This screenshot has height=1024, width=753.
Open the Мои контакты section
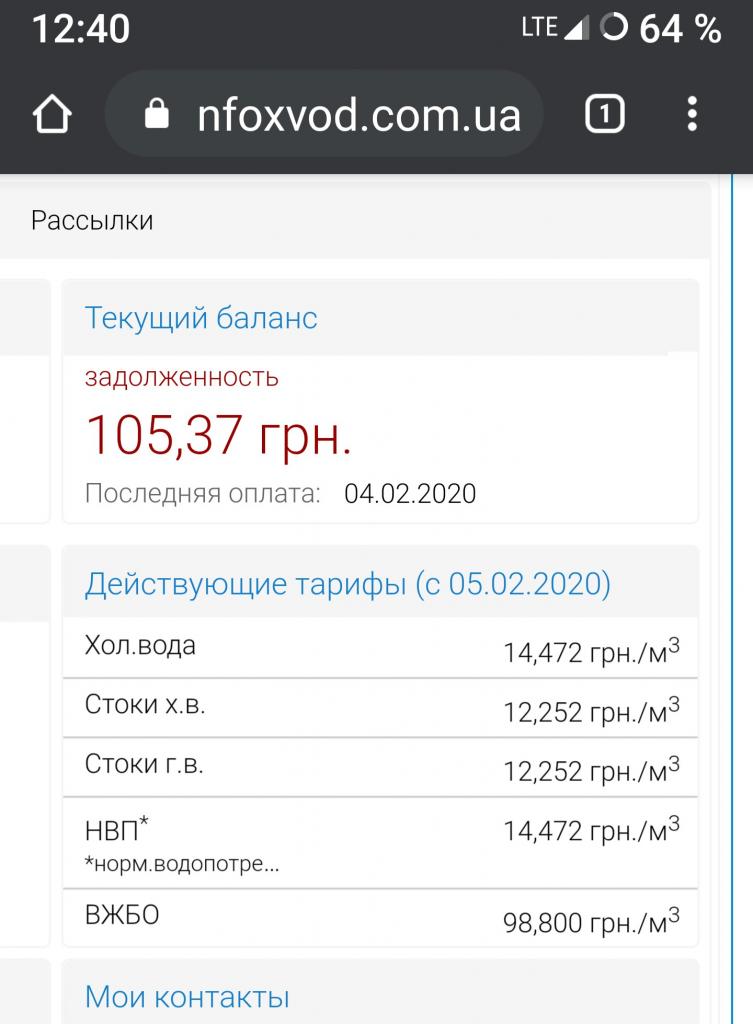click(x=187, y=996)
